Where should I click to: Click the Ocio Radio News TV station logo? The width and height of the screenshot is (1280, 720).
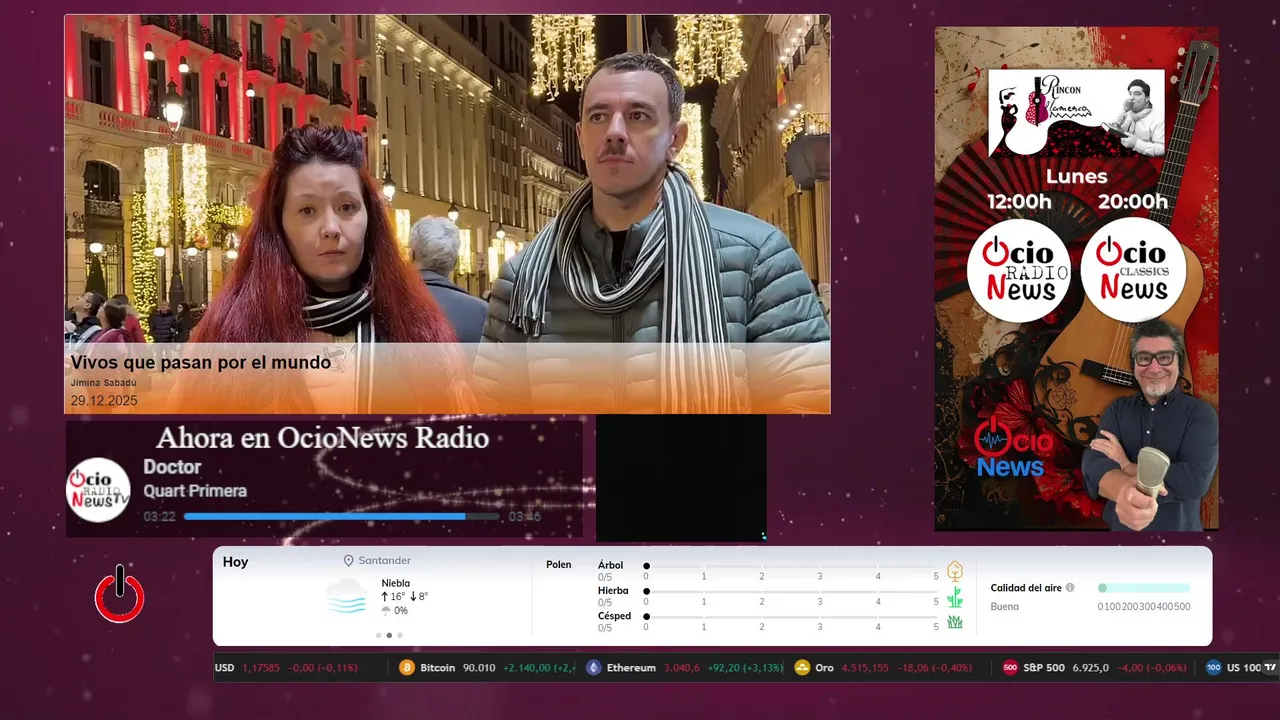(98, 490)
